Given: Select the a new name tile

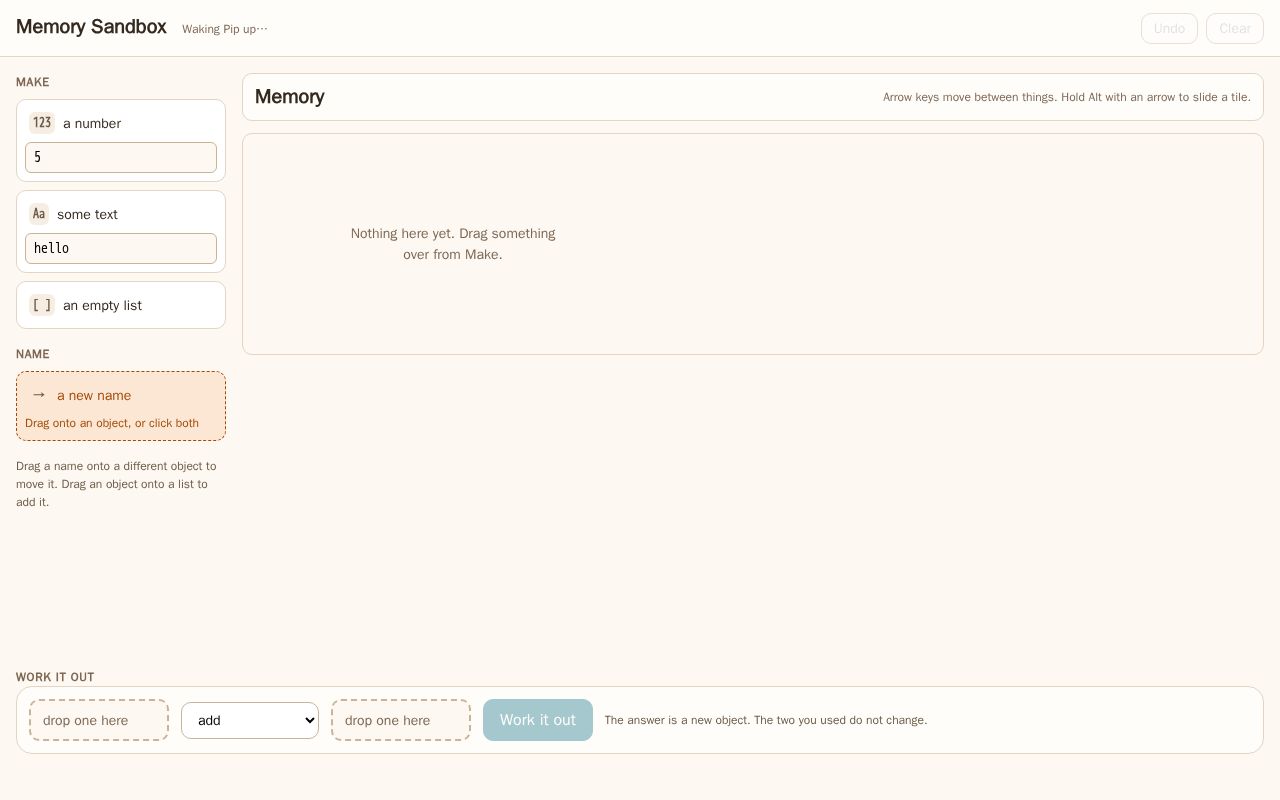Looking at the screenshot, I should (121, 406).
